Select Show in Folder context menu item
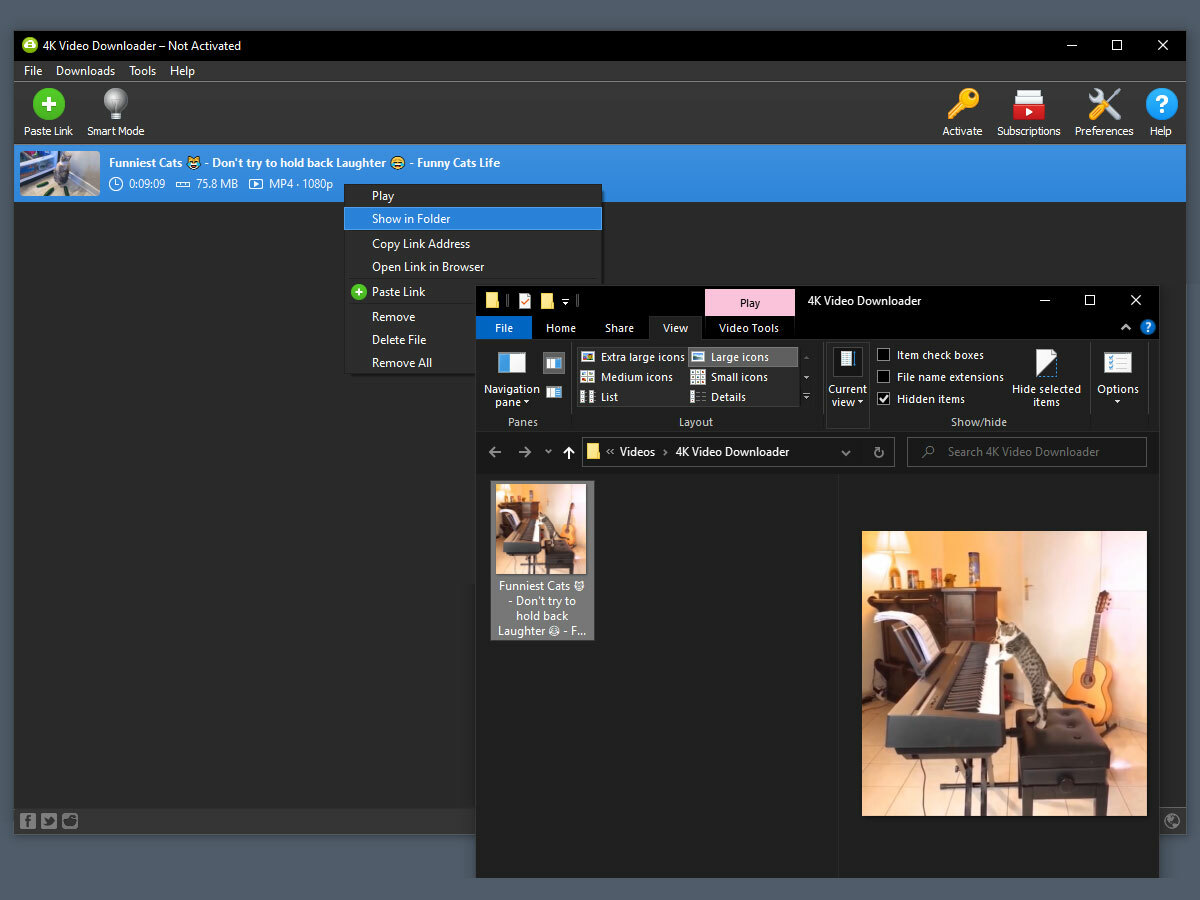 click(x=473, y=219)
